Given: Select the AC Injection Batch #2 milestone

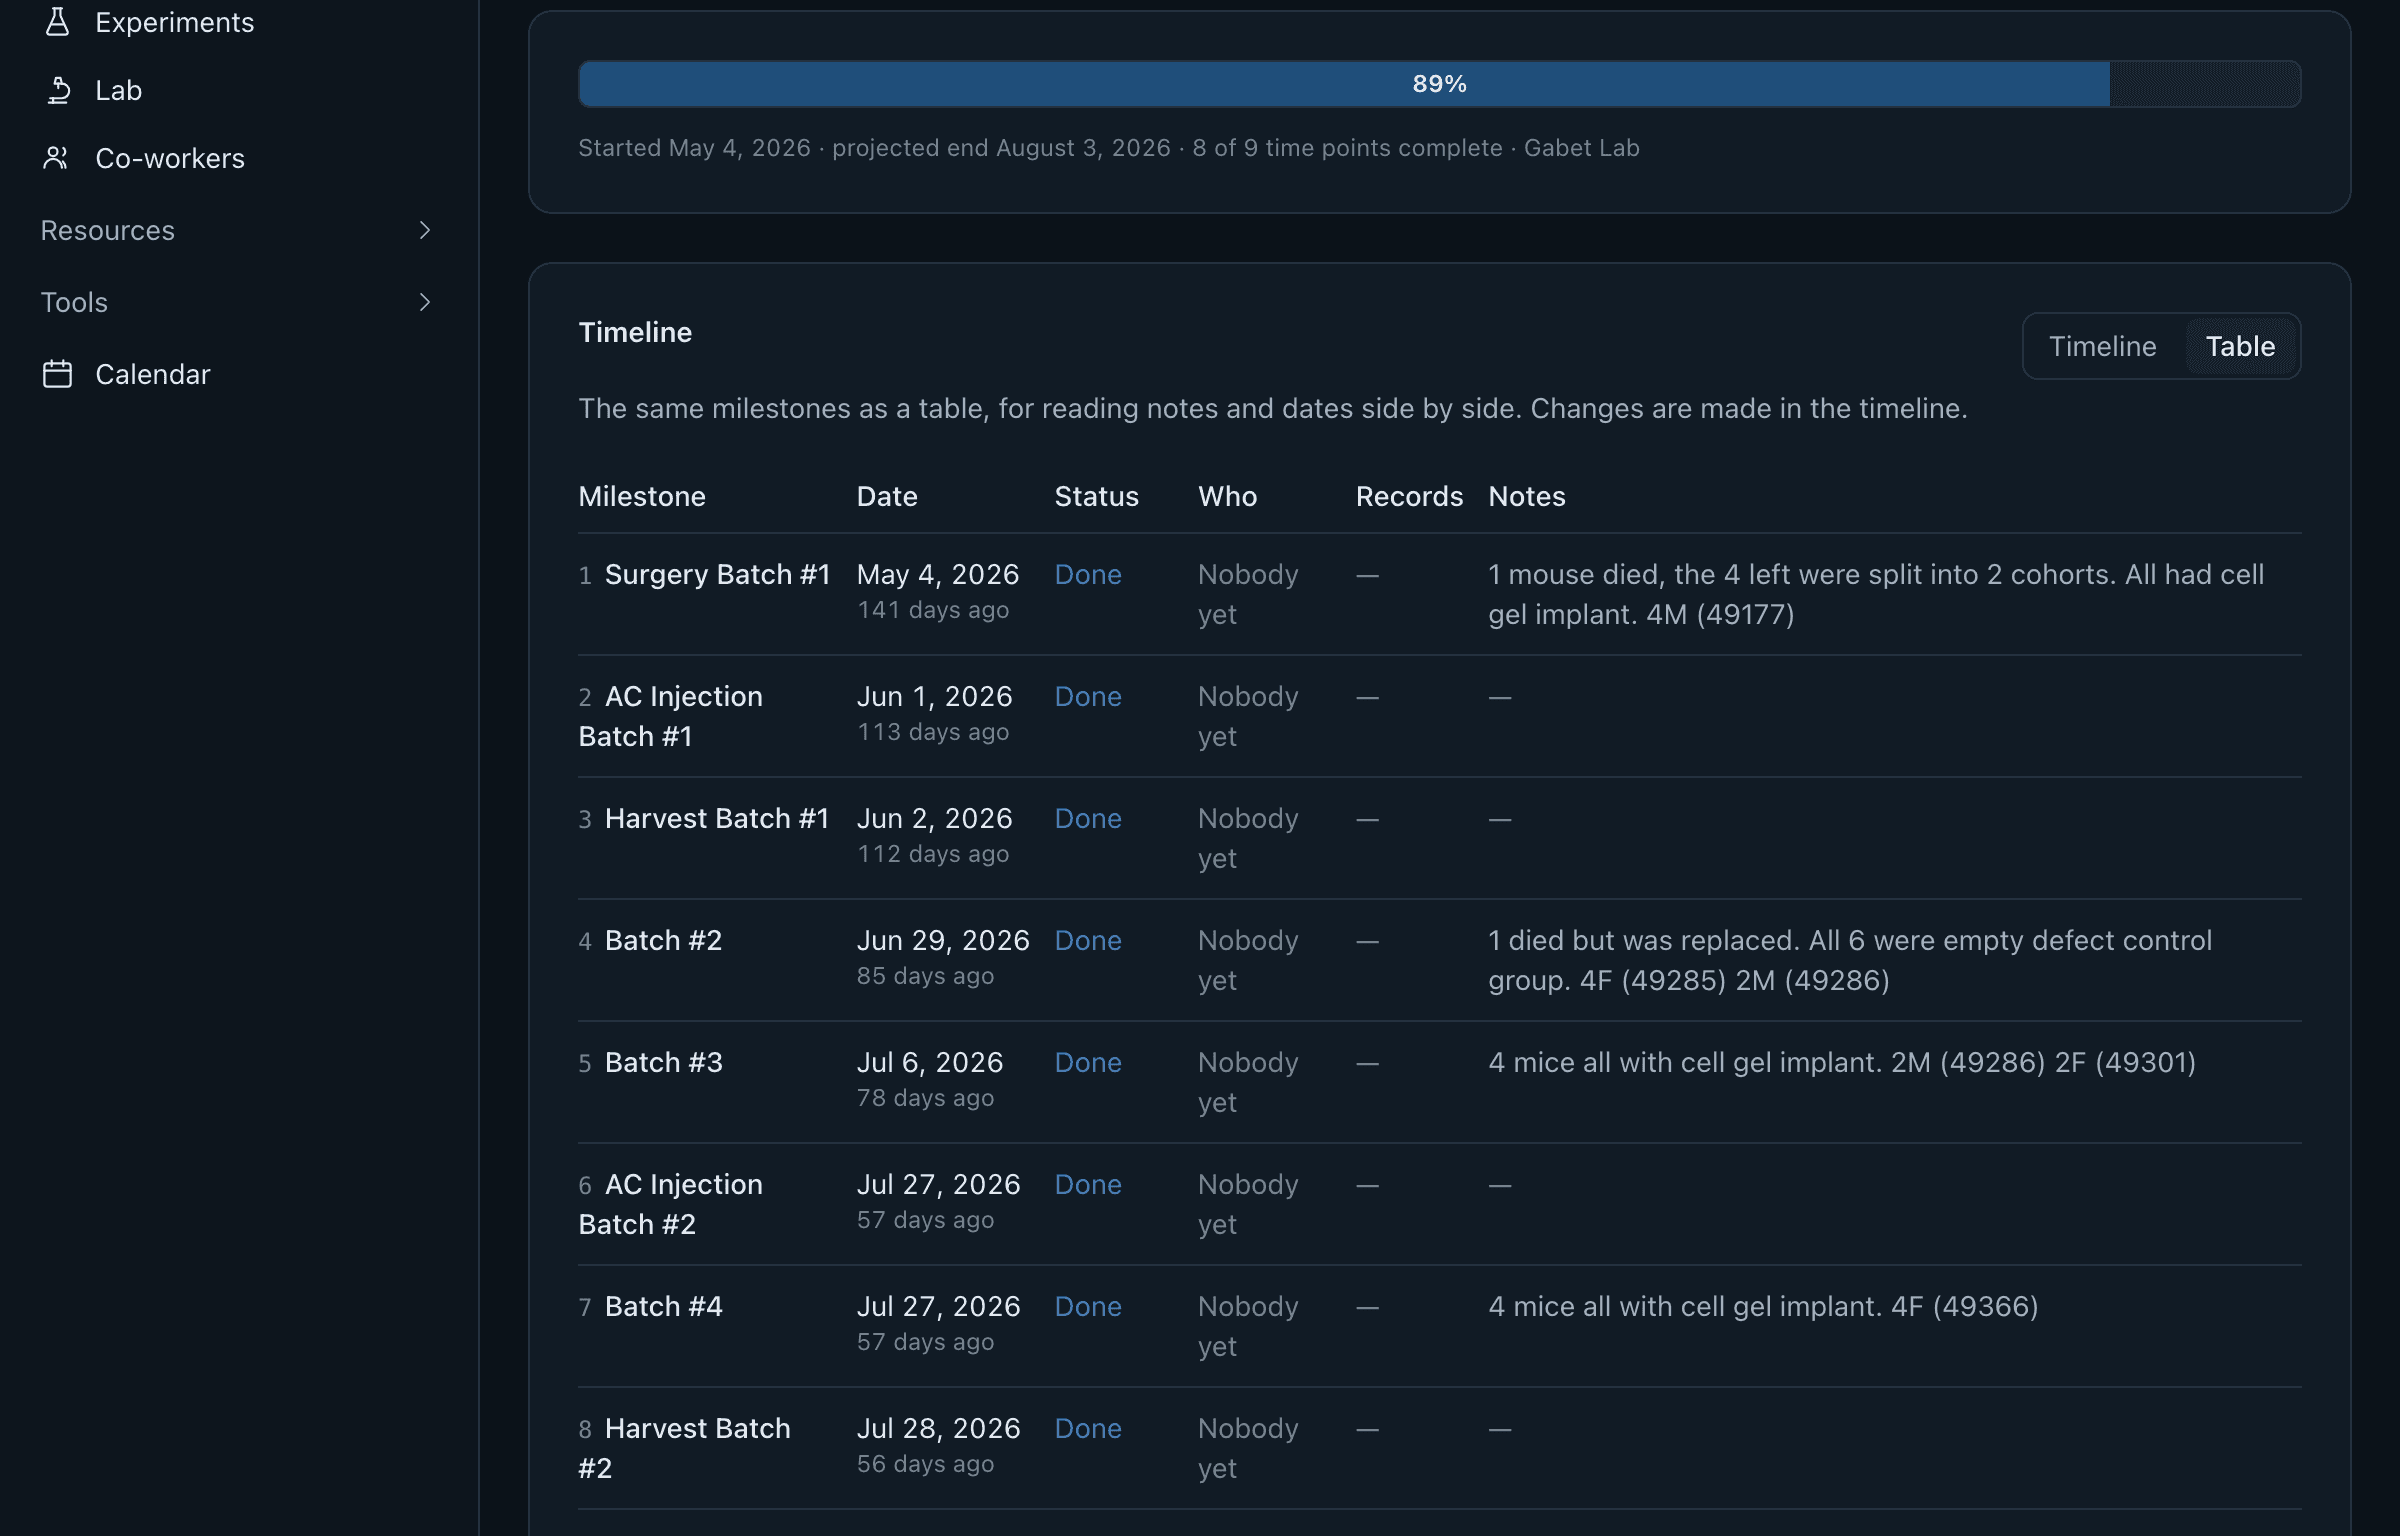Looking at the screenshot, I should coord(671,1204).
